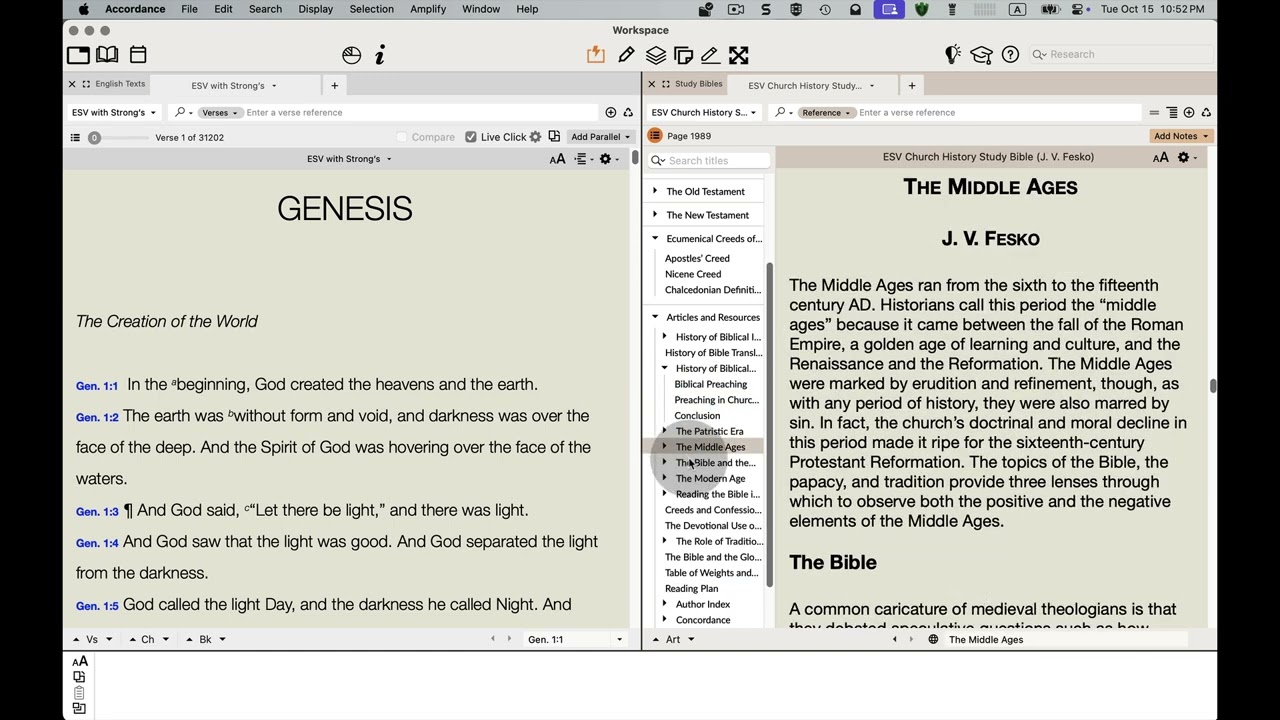Select Biblical Preaching entry
This screenshot has height=720, width=1280.
[x=710, y=384]
